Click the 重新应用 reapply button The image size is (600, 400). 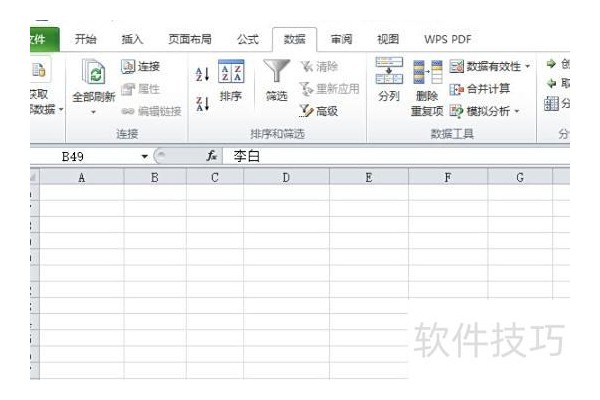coord(329,89)
